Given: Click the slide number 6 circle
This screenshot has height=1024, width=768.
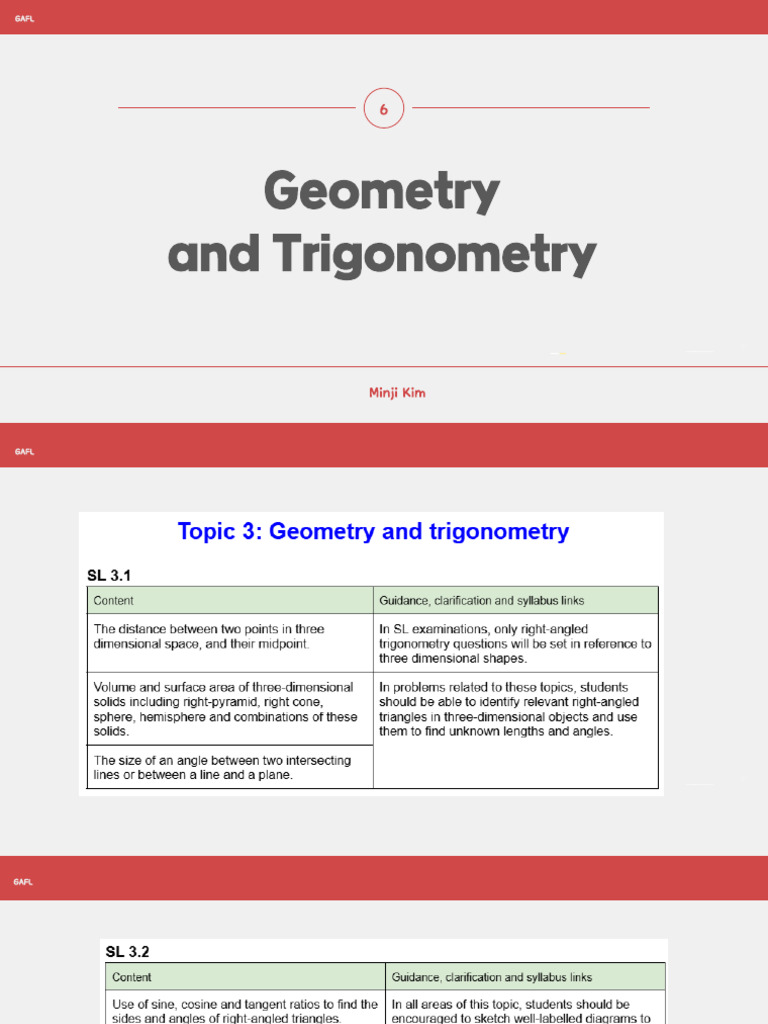Looking at the screenshot, I should pos(383,108).
